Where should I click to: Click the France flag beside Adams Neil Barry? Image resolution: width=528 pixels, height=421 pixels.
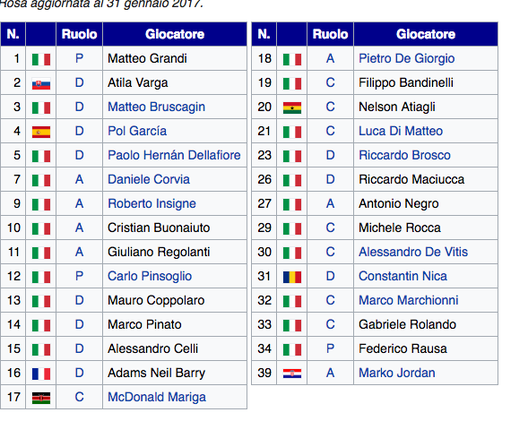[41, 374]
